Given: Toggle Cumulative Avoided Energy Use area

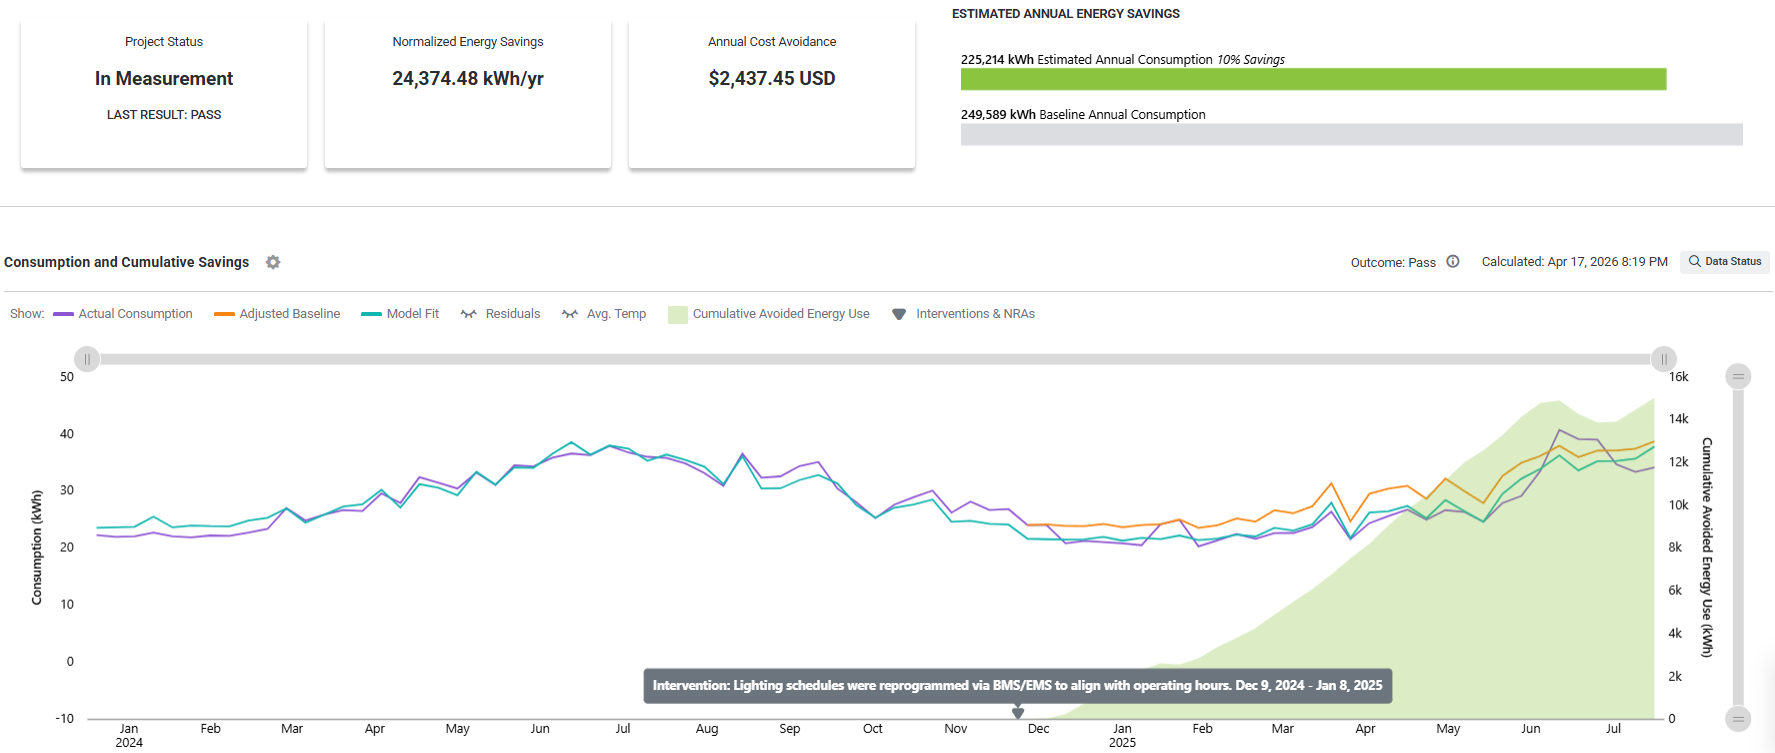Looking at the screenshot, I should 769,314.
